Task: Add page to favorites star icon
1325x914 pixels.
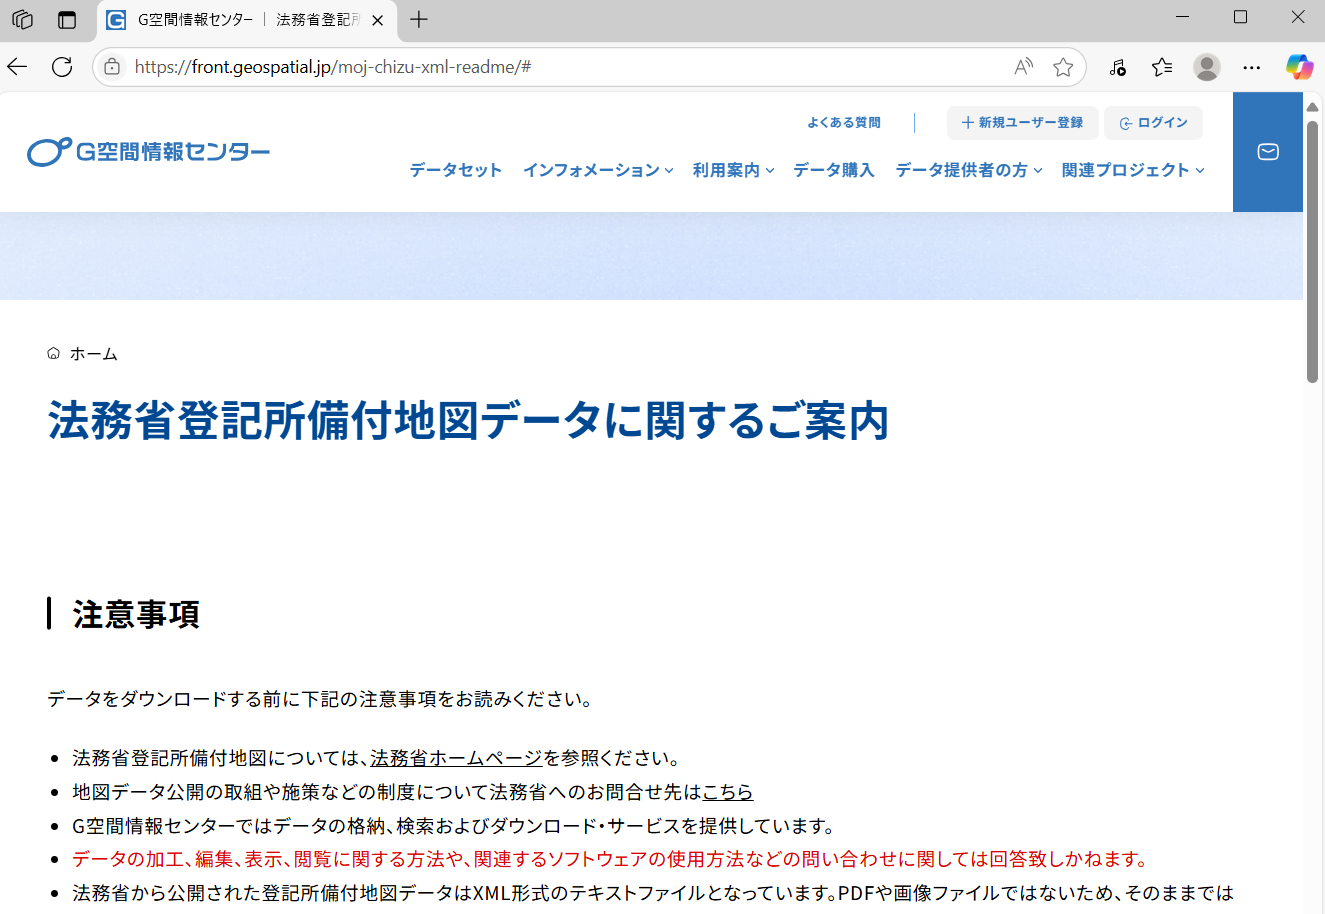Action: (1063, 67)
